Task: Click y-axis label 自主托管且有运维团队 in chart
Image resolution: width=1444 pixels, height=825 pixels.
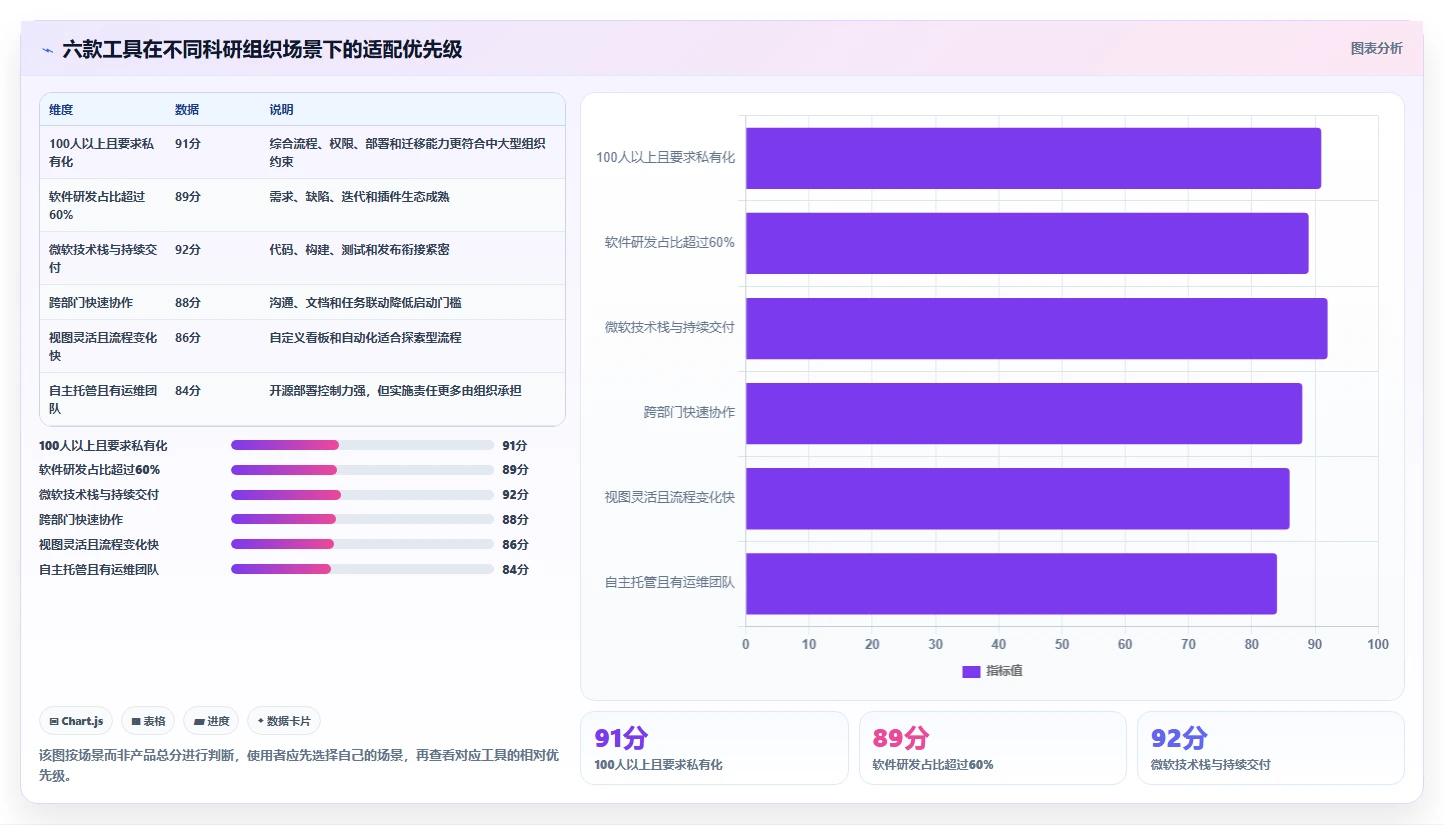Action: click(670, 582)
